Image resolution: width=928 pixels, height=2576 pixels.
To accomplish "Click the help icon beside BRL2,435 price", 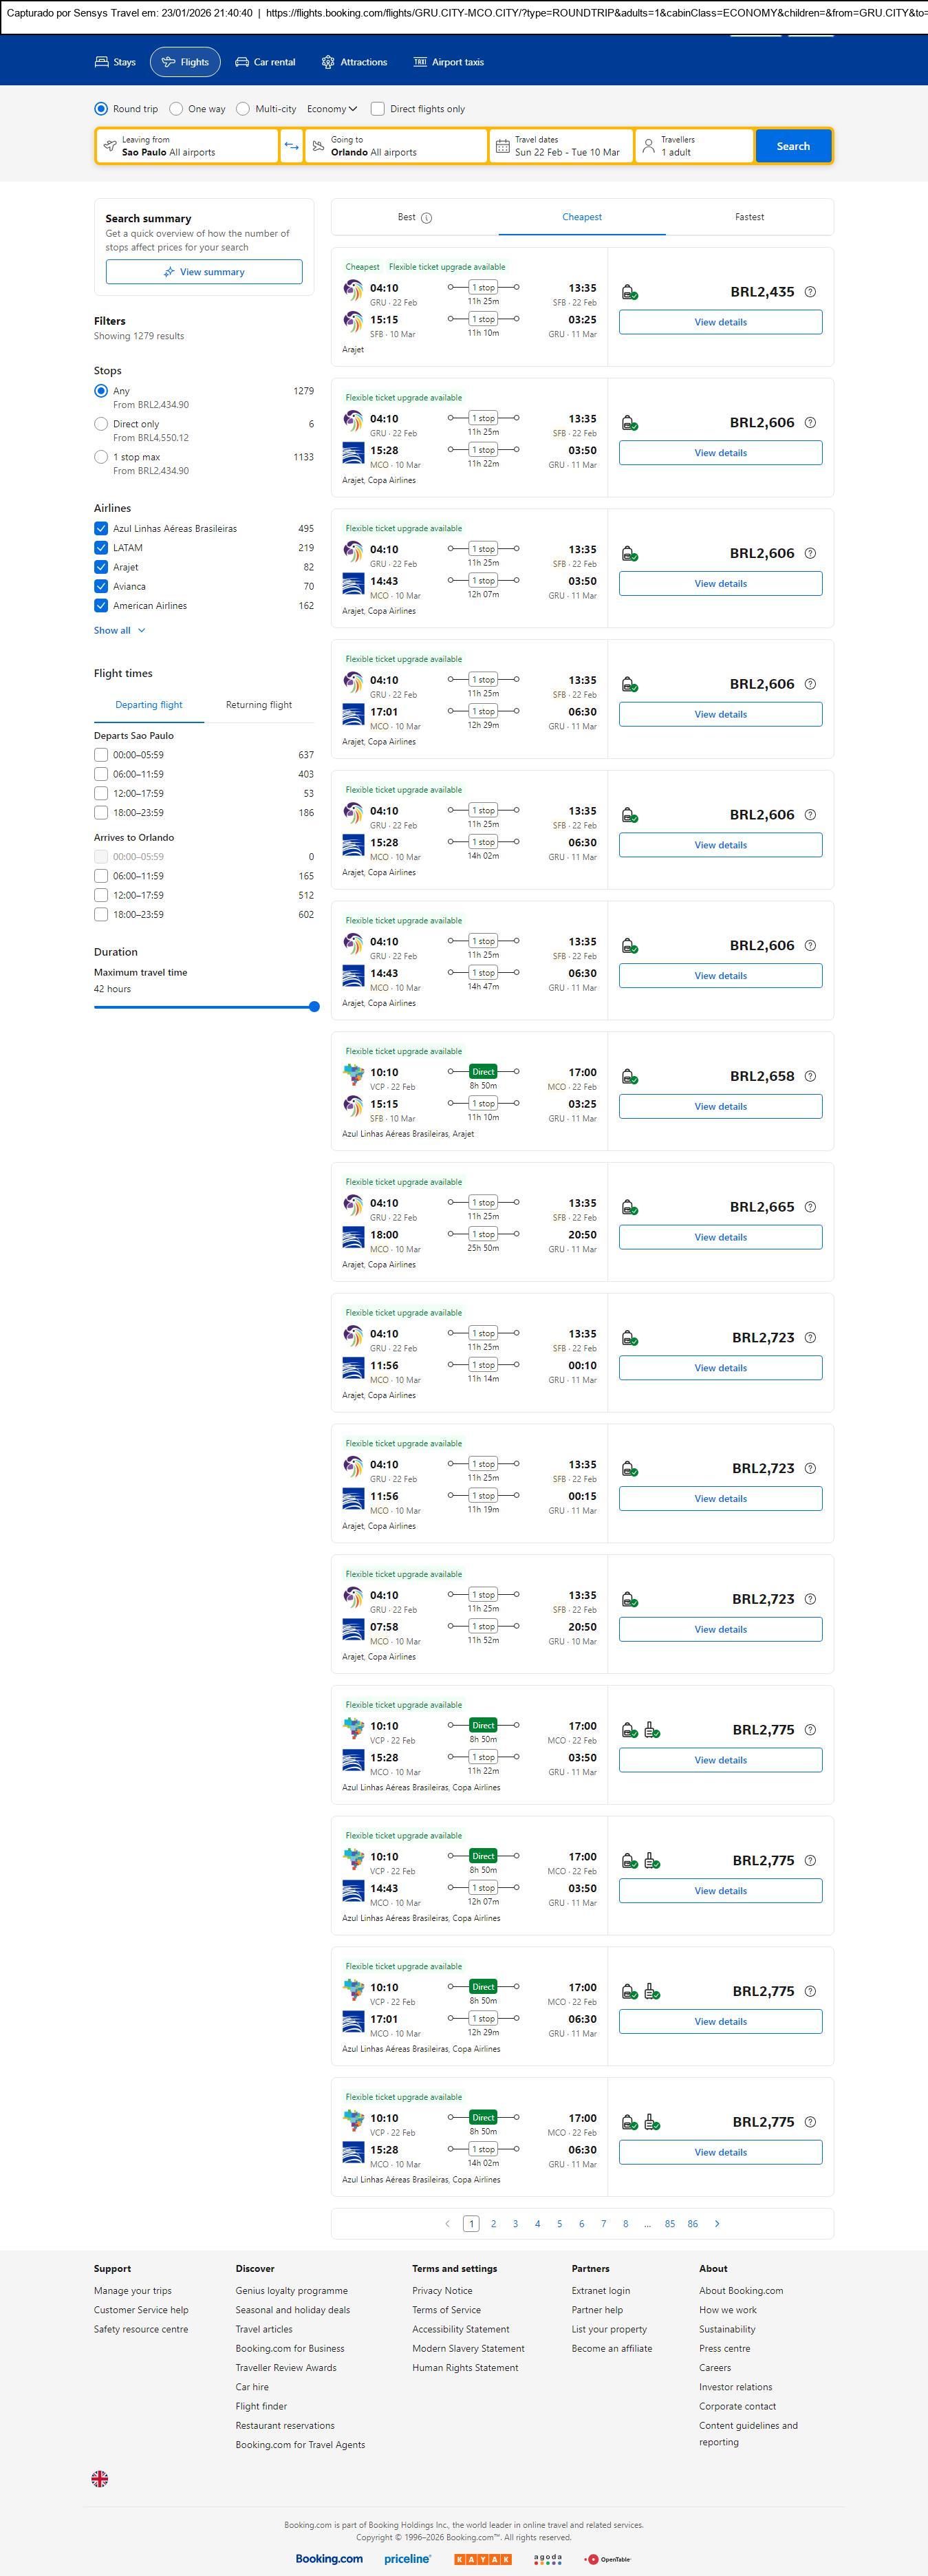I will pyautogui.click(x=810, y=292).
